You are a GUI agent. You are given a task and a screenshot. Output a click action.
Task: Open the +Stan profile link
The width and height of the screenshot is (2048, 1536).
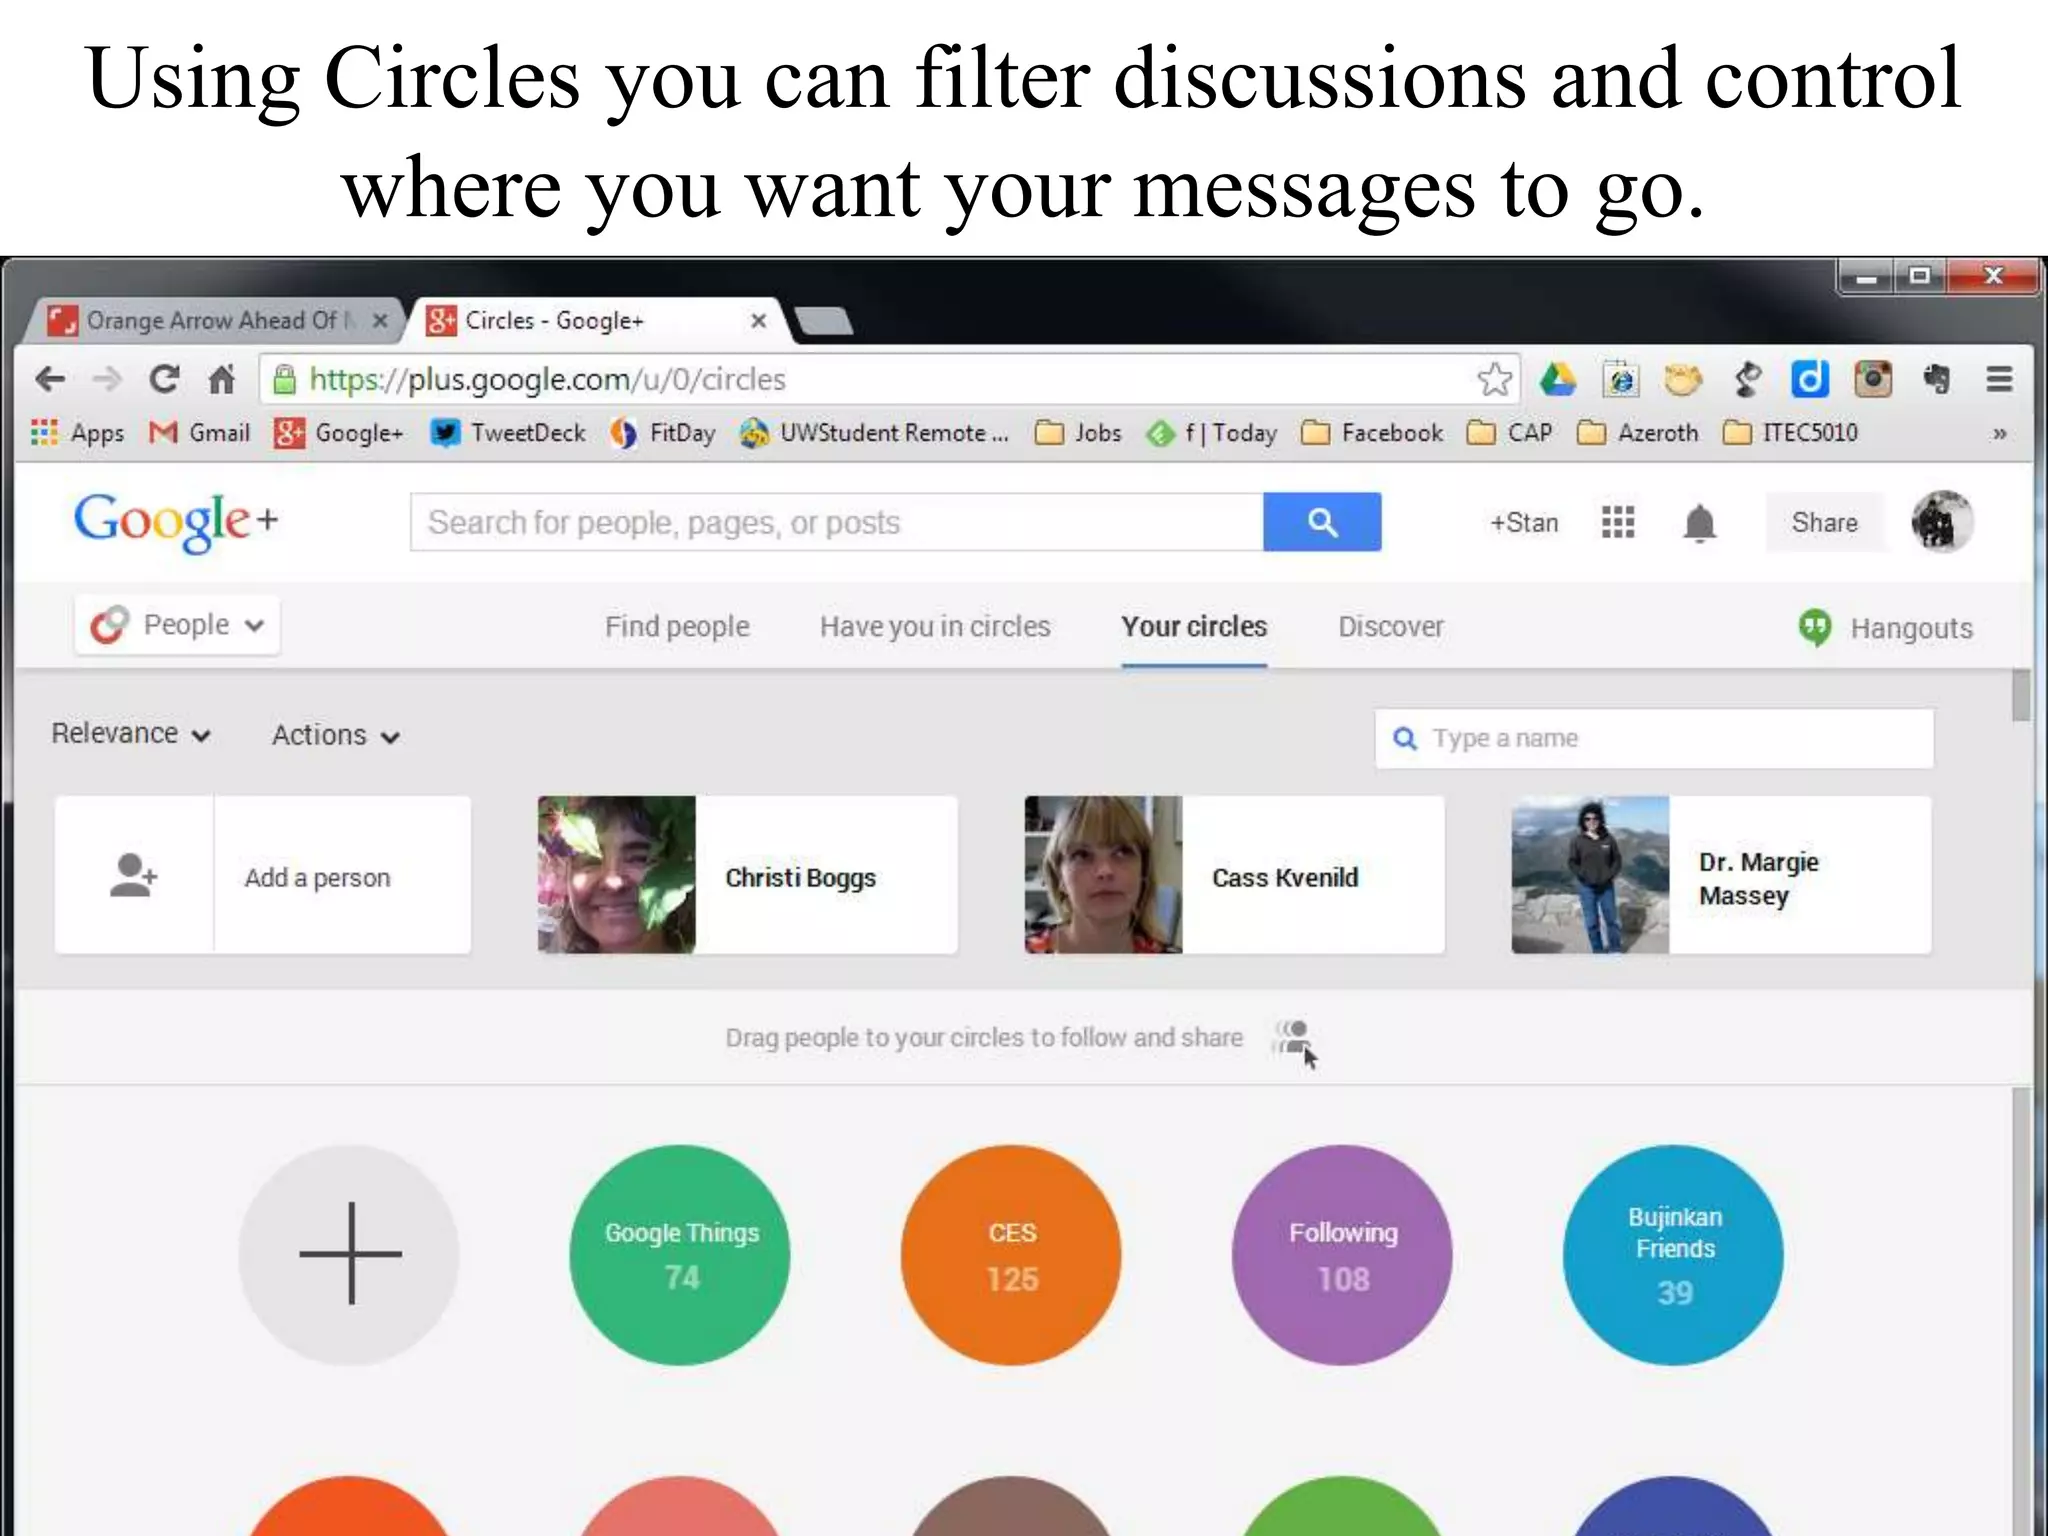(1524, 523)
